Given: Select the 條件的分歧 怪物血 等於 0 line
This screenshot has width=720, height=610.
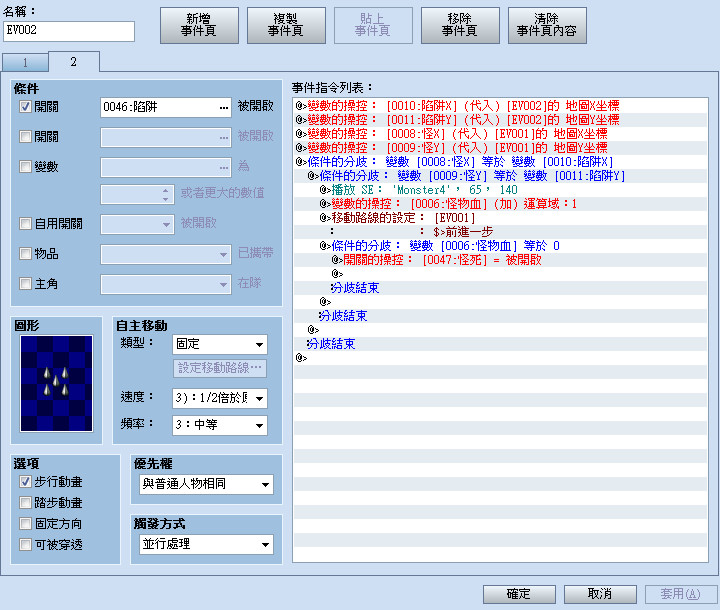Looking at the screenshot, I should pos(501,246).
